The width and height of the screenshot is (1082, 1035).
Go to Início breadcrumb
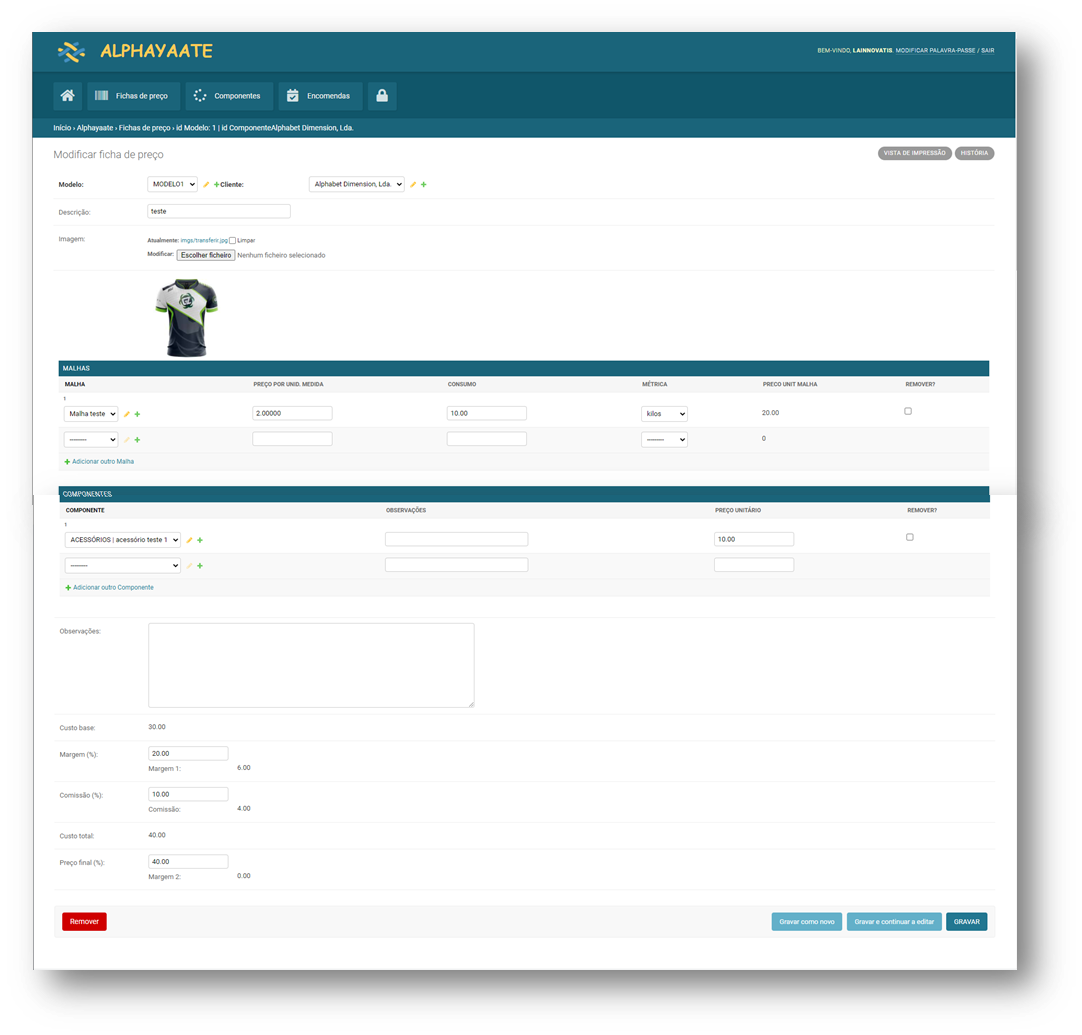(x=62, y=128)
